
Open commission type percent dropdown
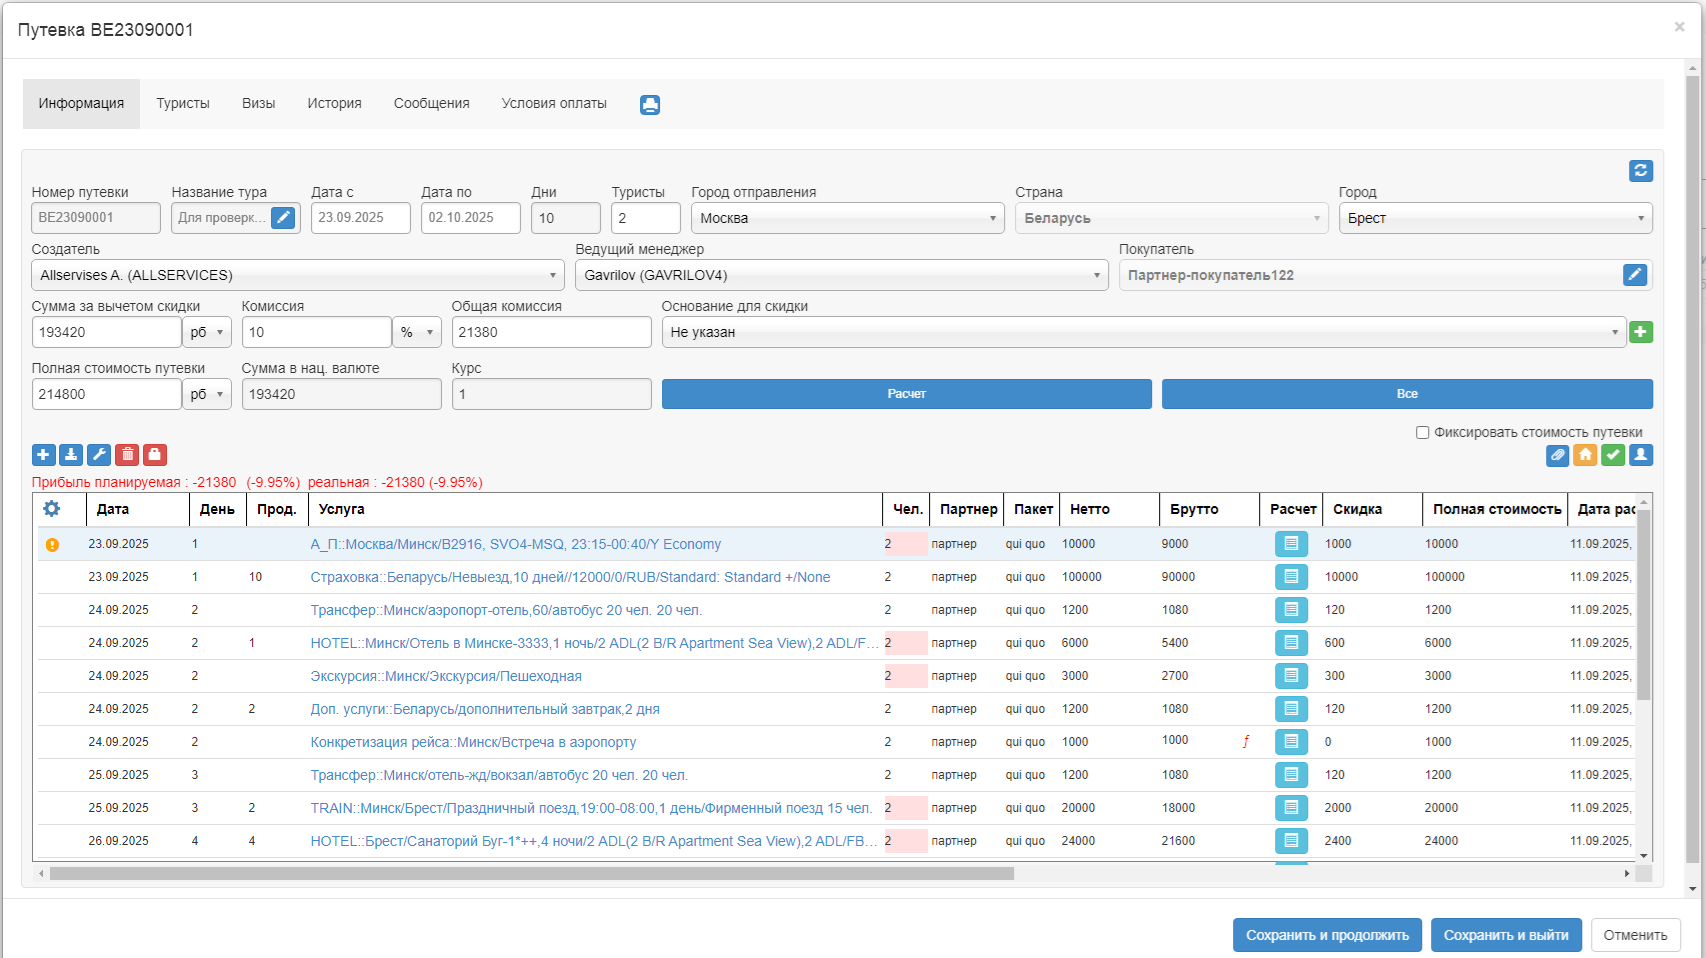(417, 332)
